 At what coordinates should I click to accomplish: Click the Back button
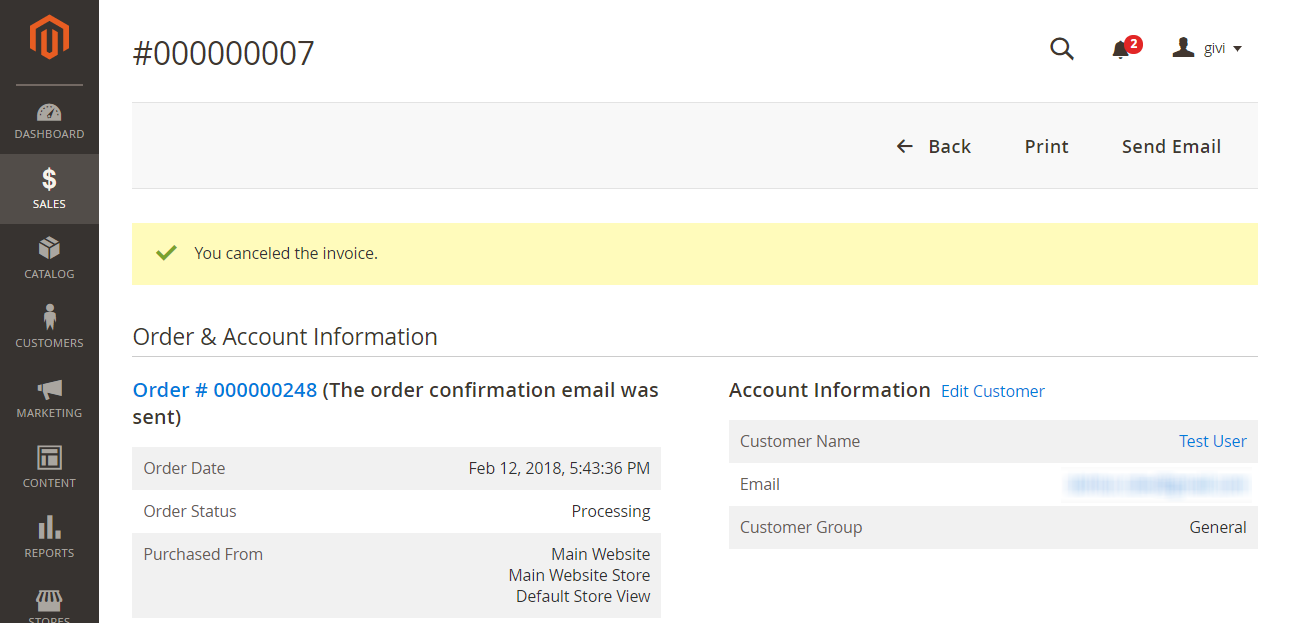point(933,146)
